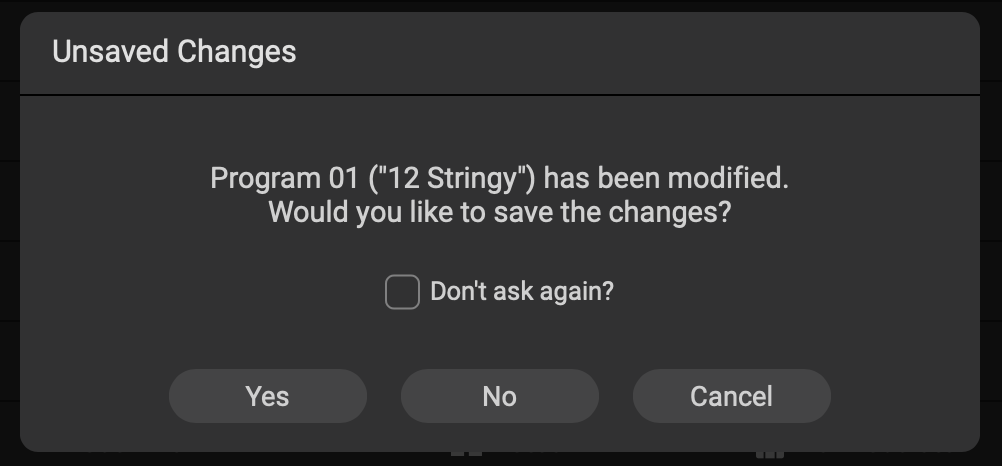Click the "Unsaved Changes" dialog title

[x=174, y=52]
